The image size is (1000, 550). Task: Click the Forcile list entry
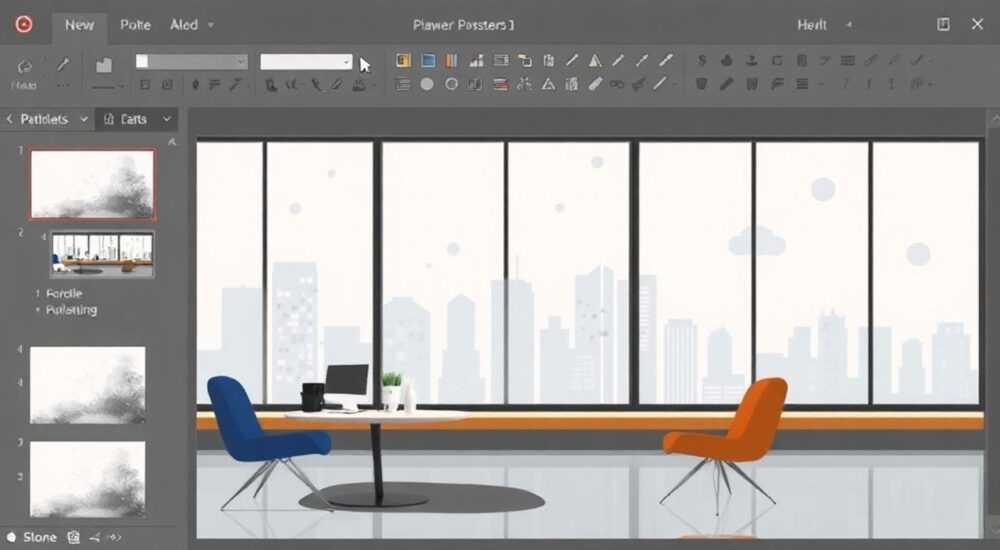coord(64,294)
